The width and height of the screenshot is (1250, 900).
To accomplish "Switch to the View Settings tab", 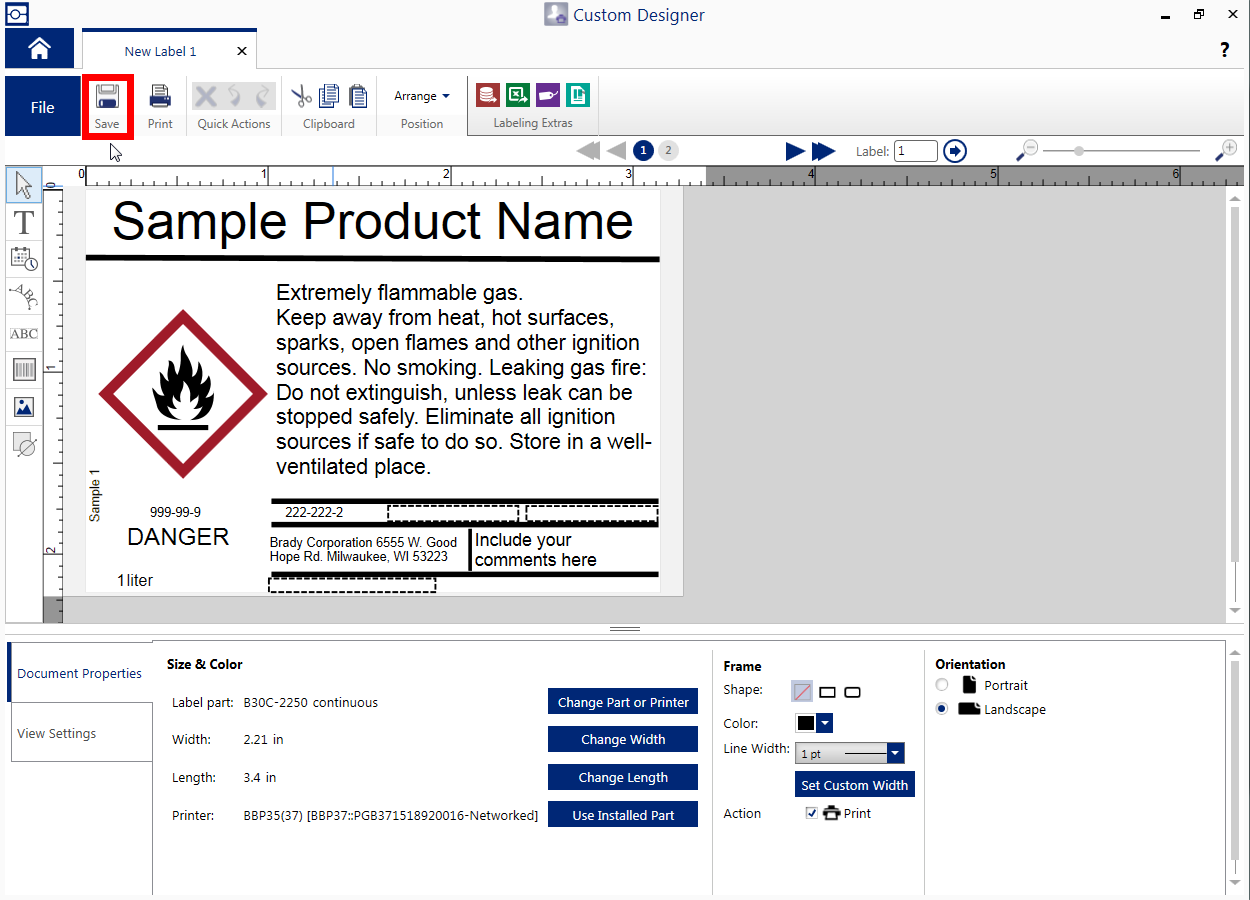I will (57, 733).
